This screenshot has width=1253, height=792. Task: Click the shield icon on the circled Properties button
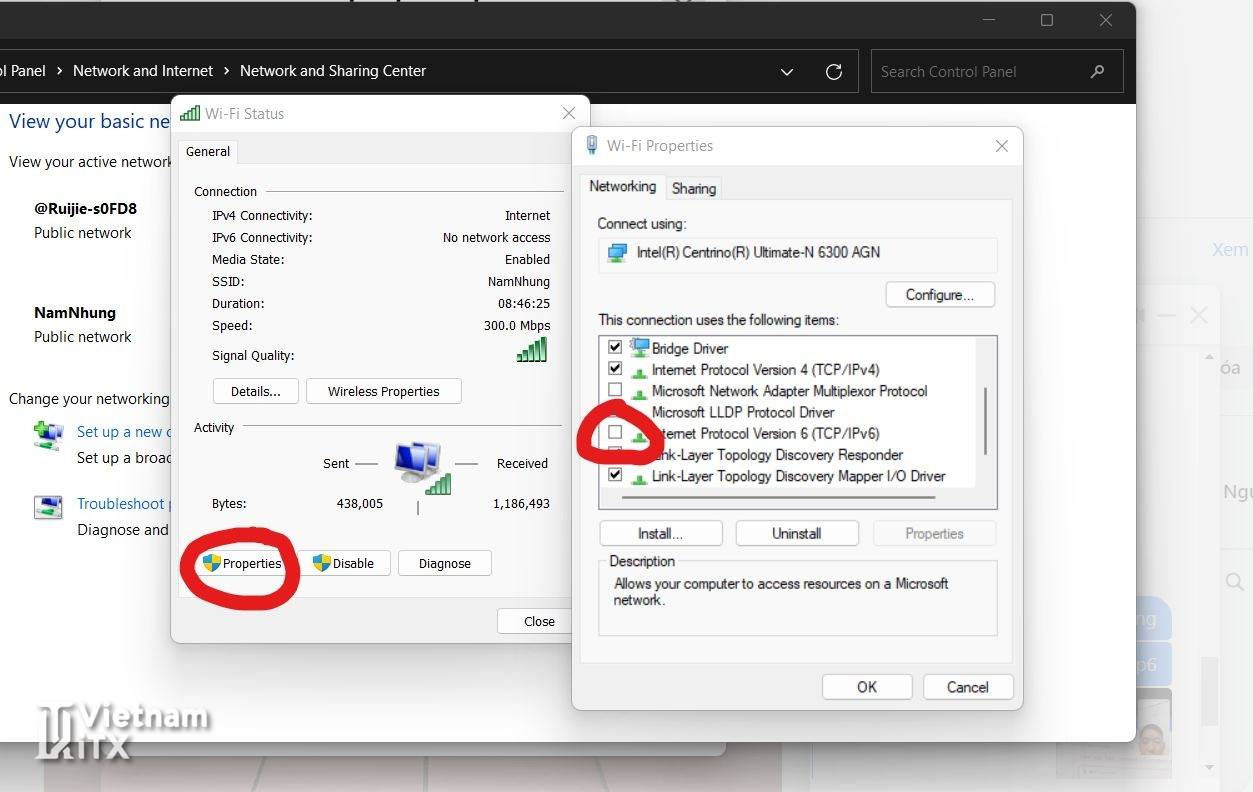(210, 563)
